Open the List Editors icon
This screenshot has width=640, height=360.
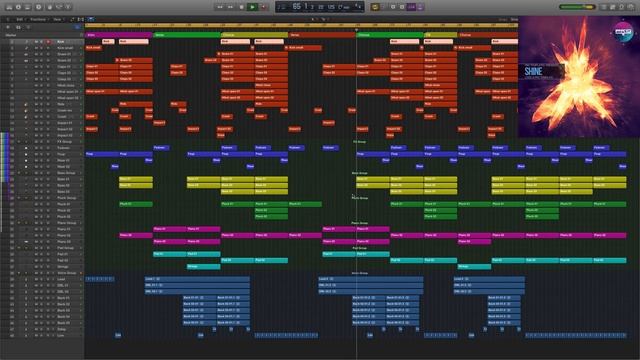pos(604,7)
